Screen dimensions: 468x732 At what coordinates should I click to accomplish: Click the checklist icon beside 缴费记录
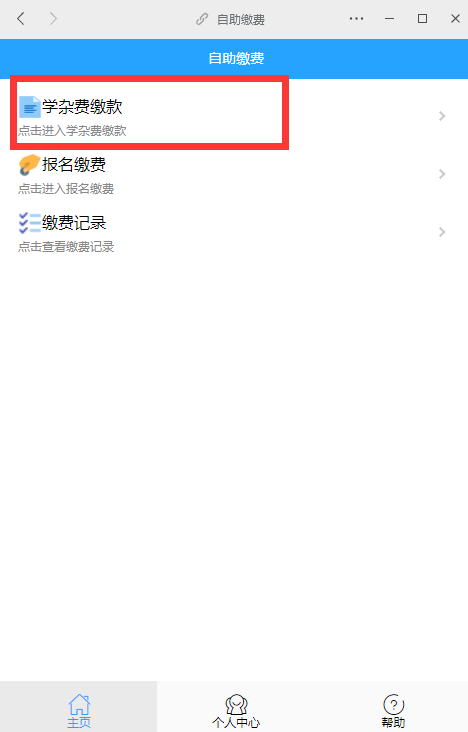pyautogui.click(x=29, y=223)
